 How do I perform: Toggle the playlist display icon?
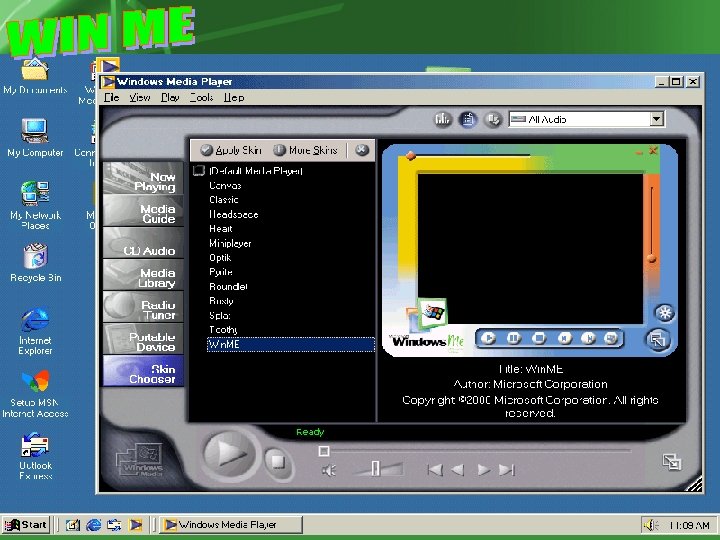pyautogui.click(x=467, y=119)
